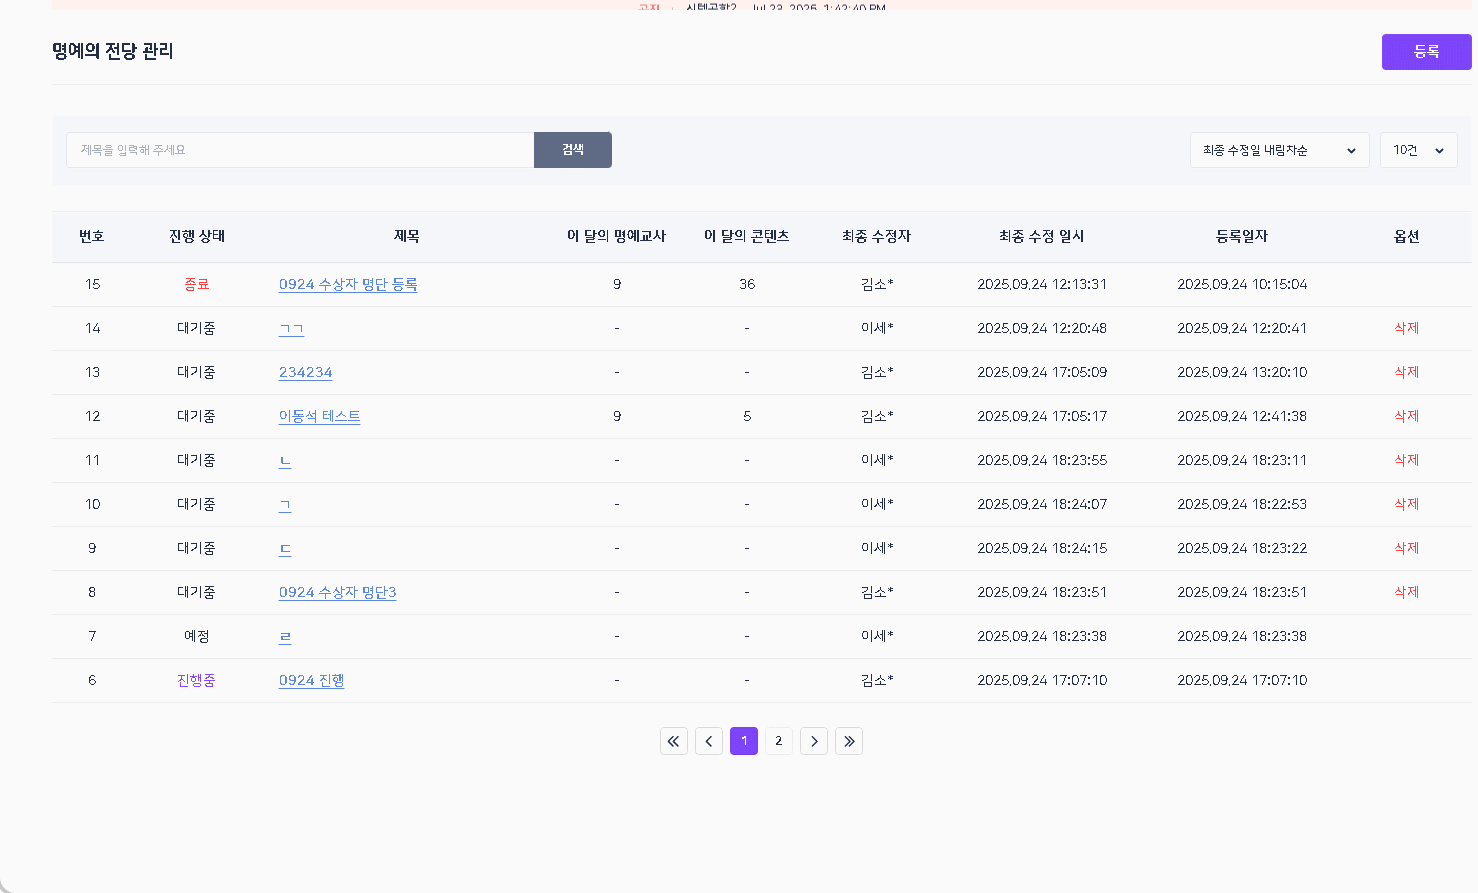This screenshot has height=893, width=1478.
Task: Open the 0924 수상자 명단3 entry
Action: pos(337,593)
